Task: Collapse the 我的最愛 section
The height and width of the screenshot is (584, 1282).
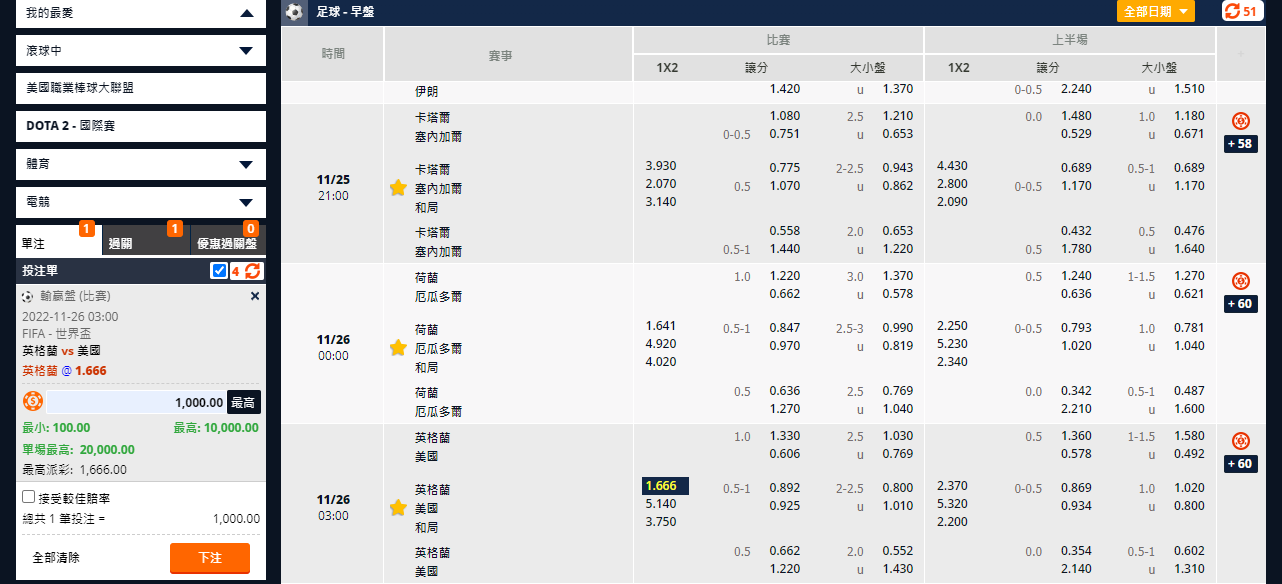Action: pyautogui.click(x=141, y=13)
